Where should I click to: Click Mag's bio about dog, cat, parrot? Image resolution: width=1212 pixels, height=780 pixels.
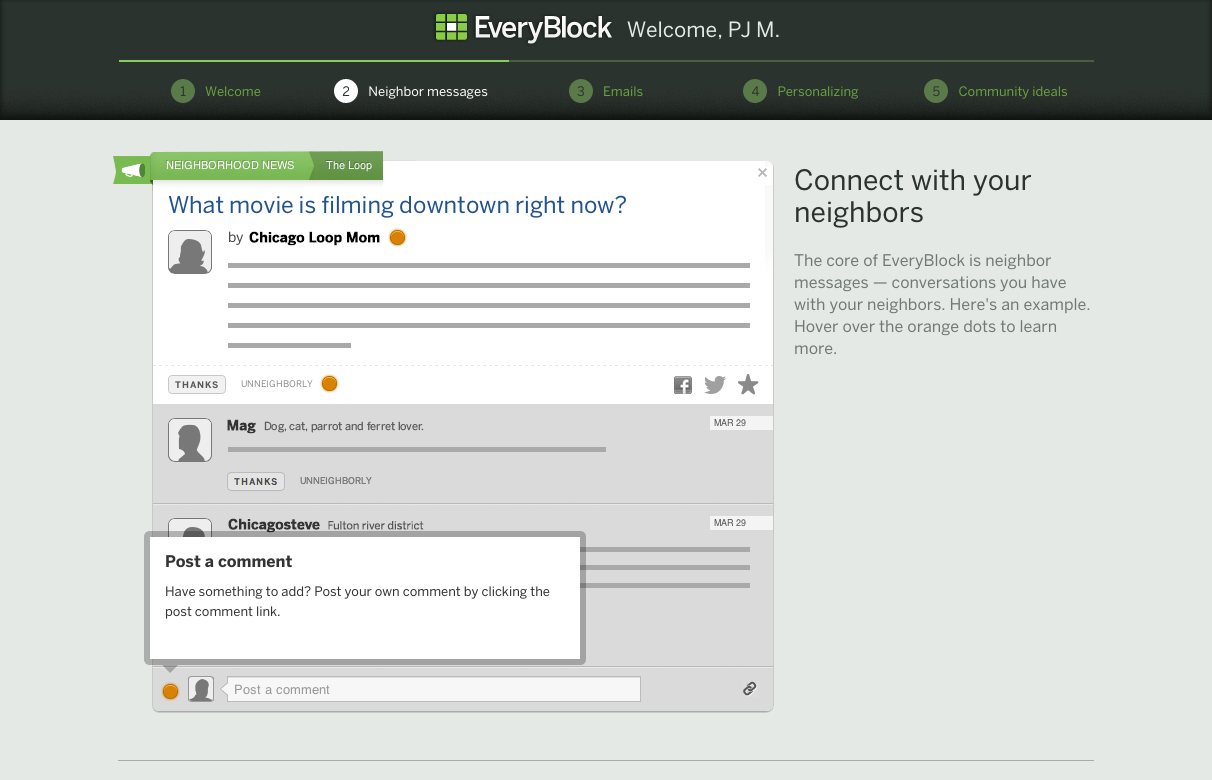[344, 427]
